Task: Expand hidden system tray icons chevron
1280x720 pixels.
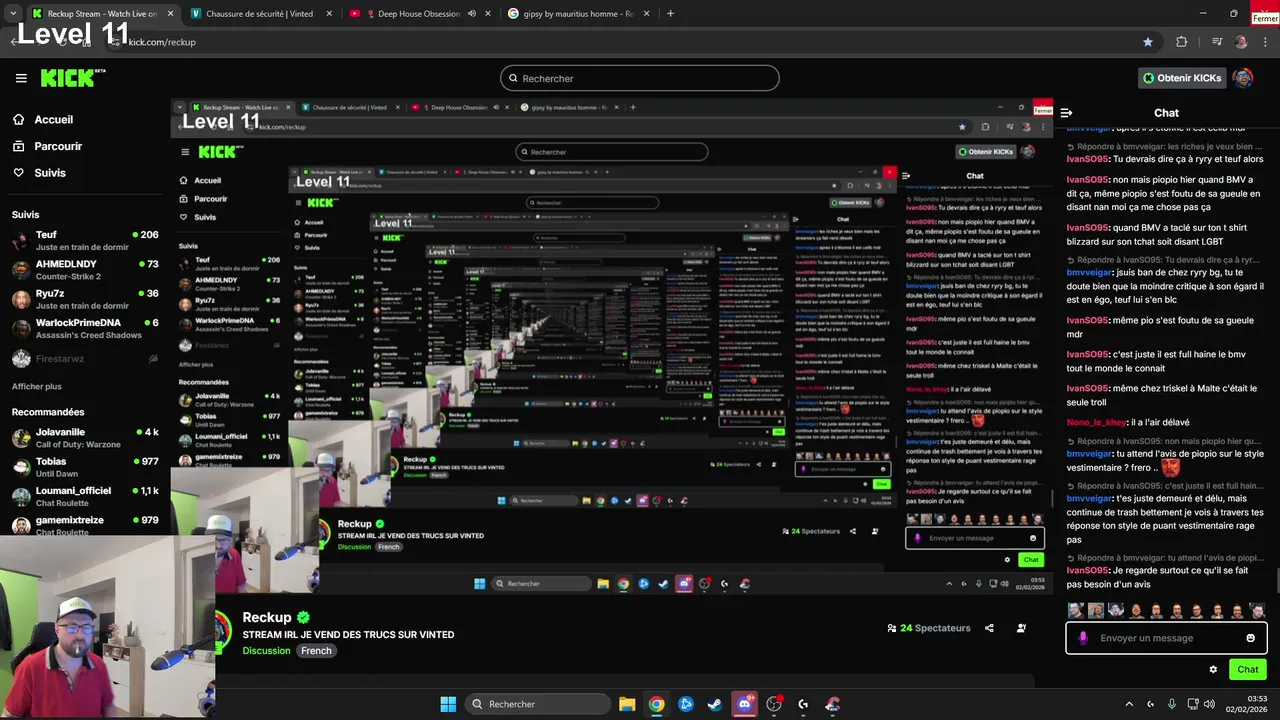Action: click(1129, 704)
